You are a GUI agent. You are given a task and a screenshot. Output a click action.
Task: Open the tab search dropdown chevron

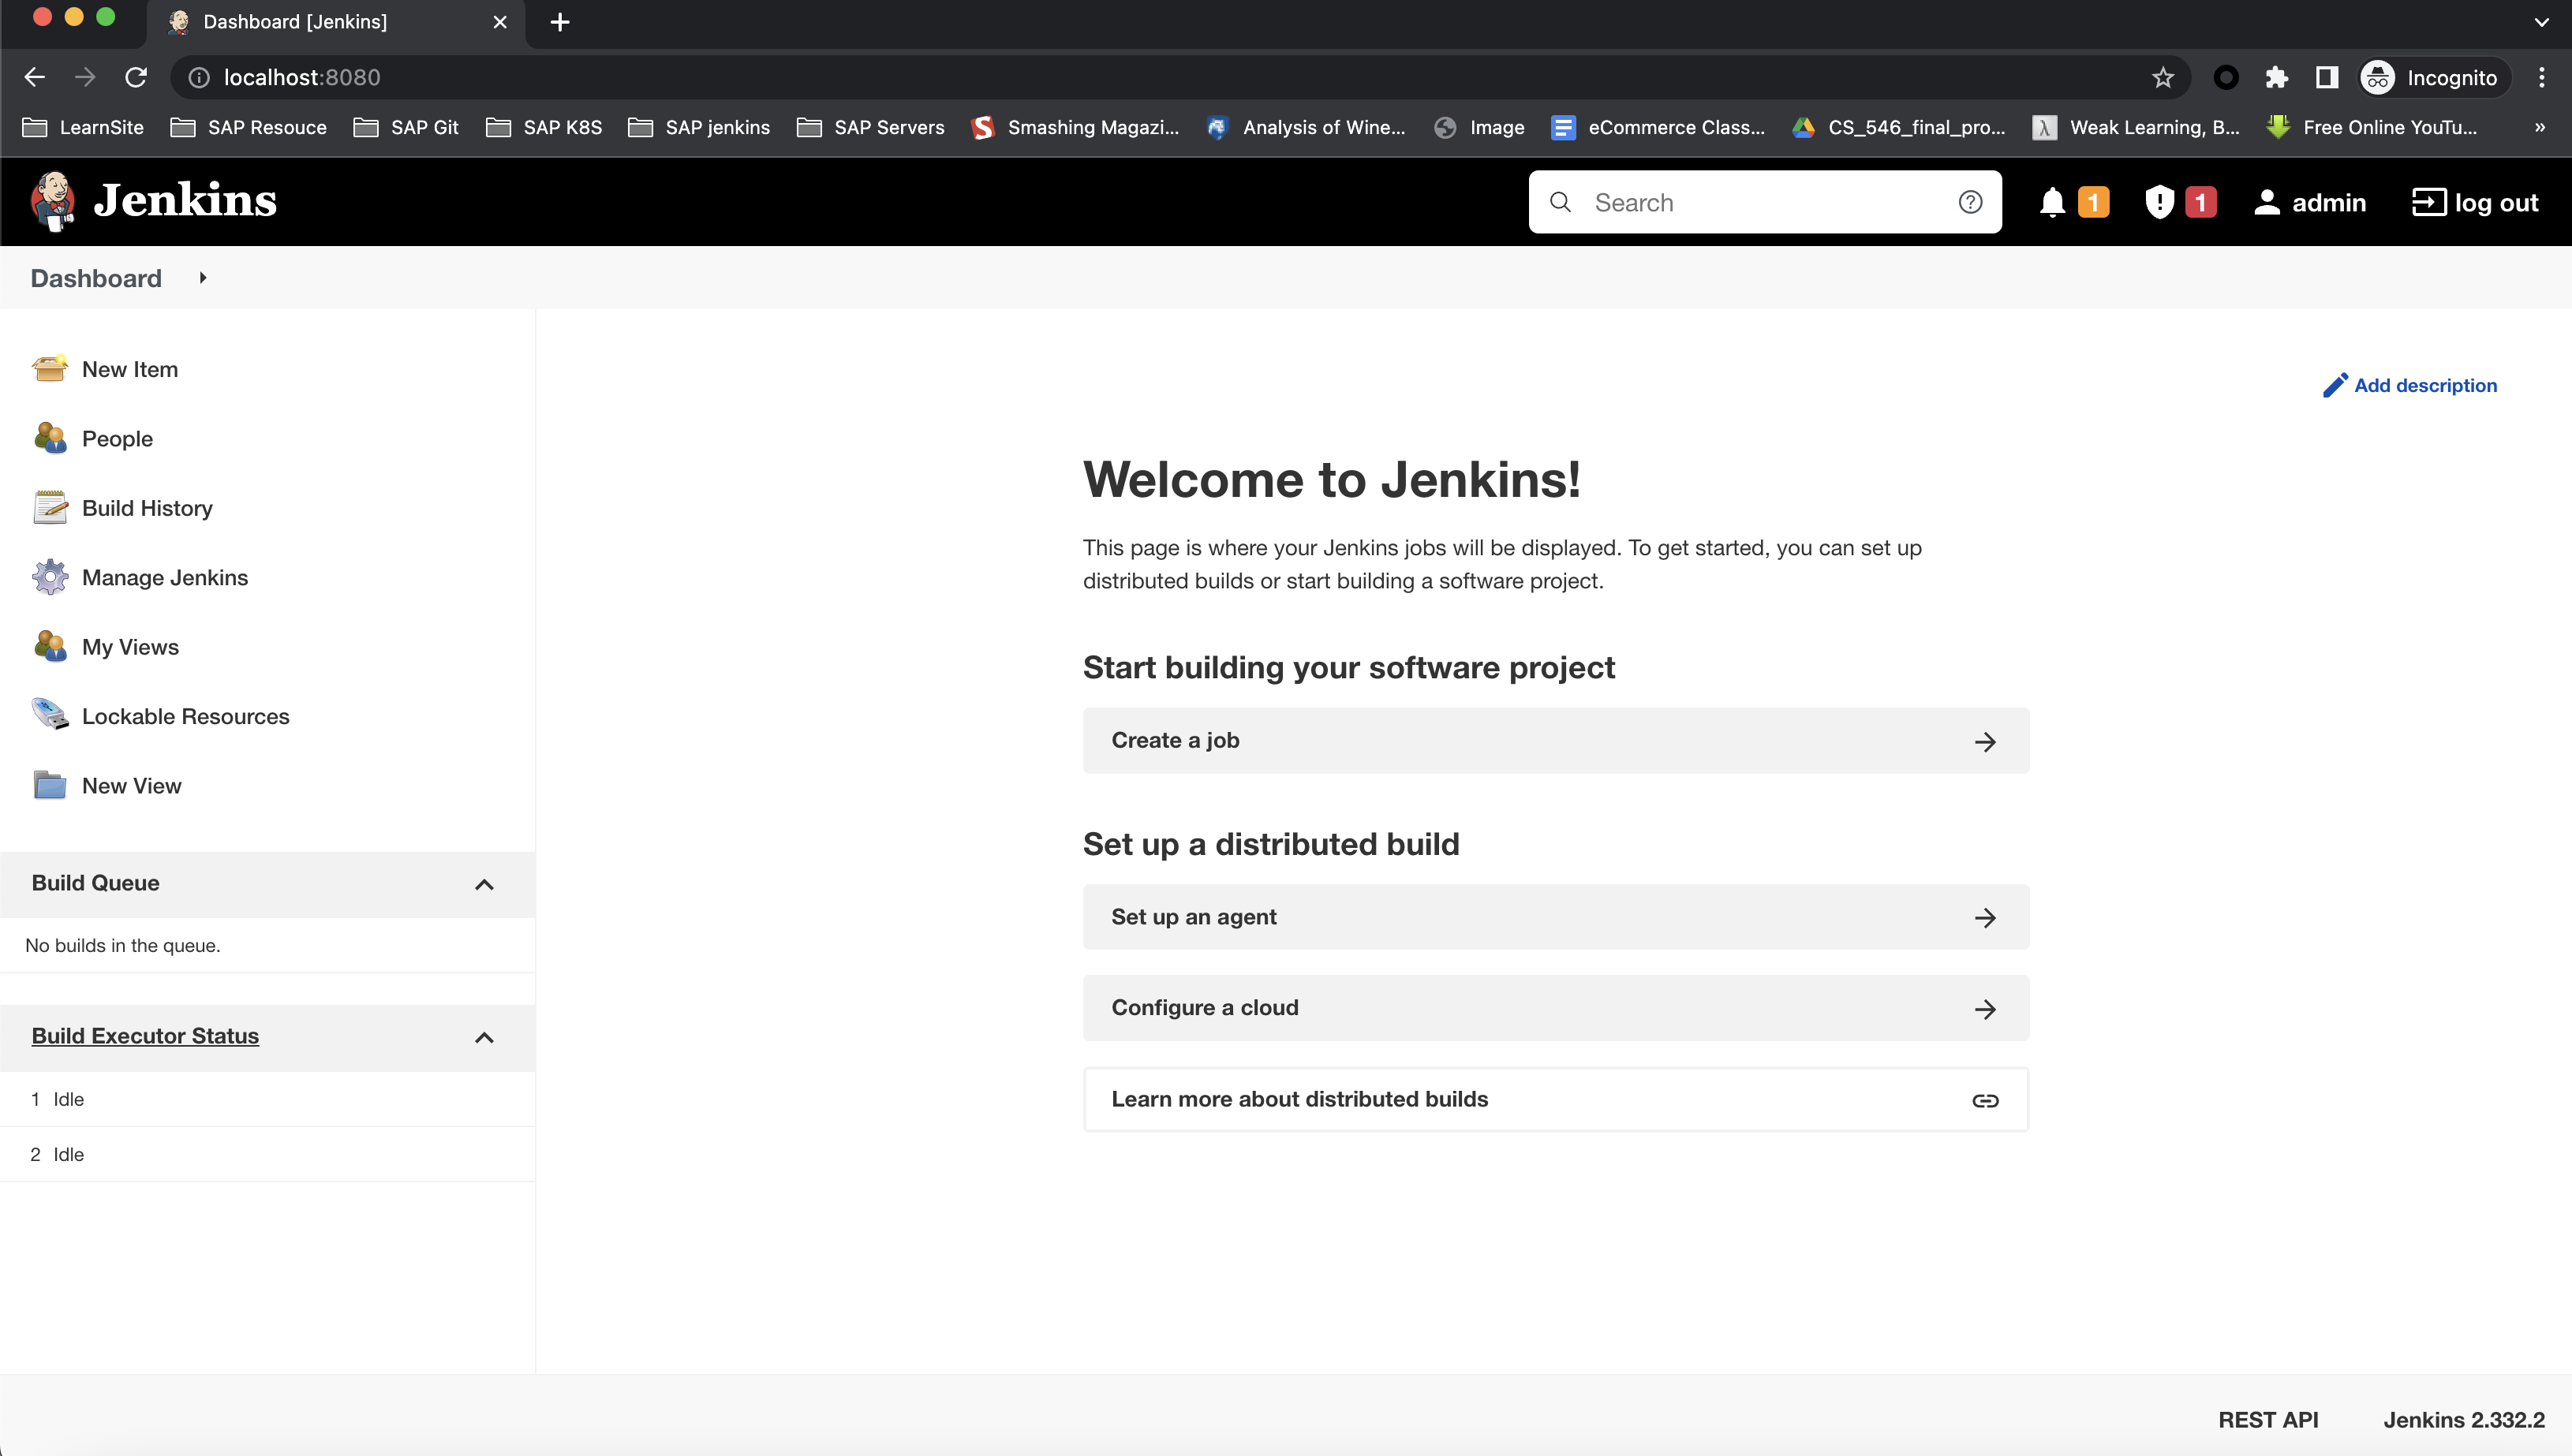pos(2541,22)
